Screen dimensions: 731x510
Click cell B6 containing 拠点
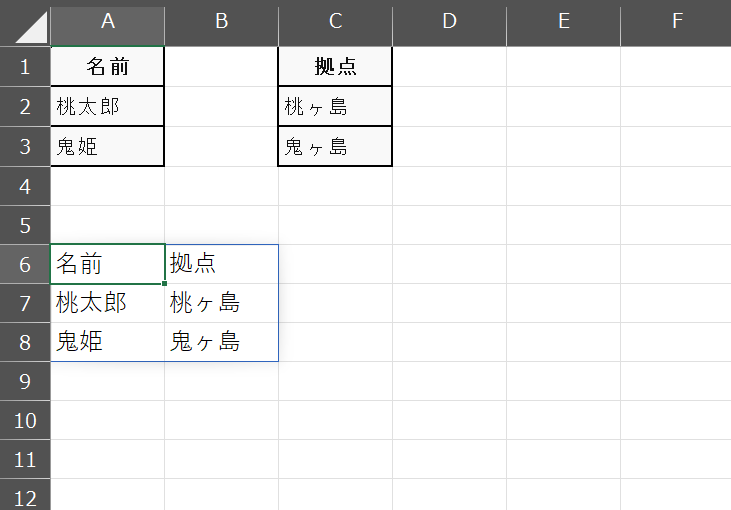[221, 264]
